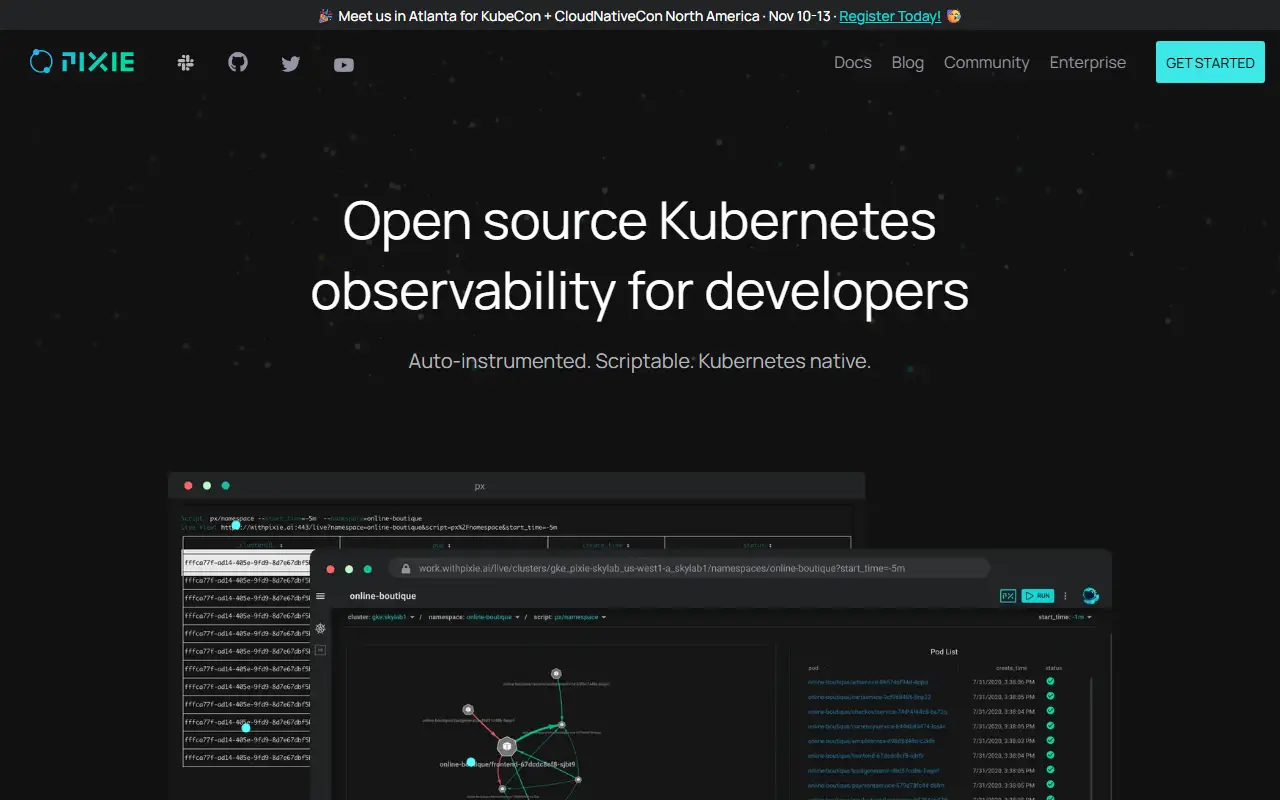Screen dimensions: 1280x800
Task: Click the astronaut profile avatar in the Pixie UI
Action: 1091,596
